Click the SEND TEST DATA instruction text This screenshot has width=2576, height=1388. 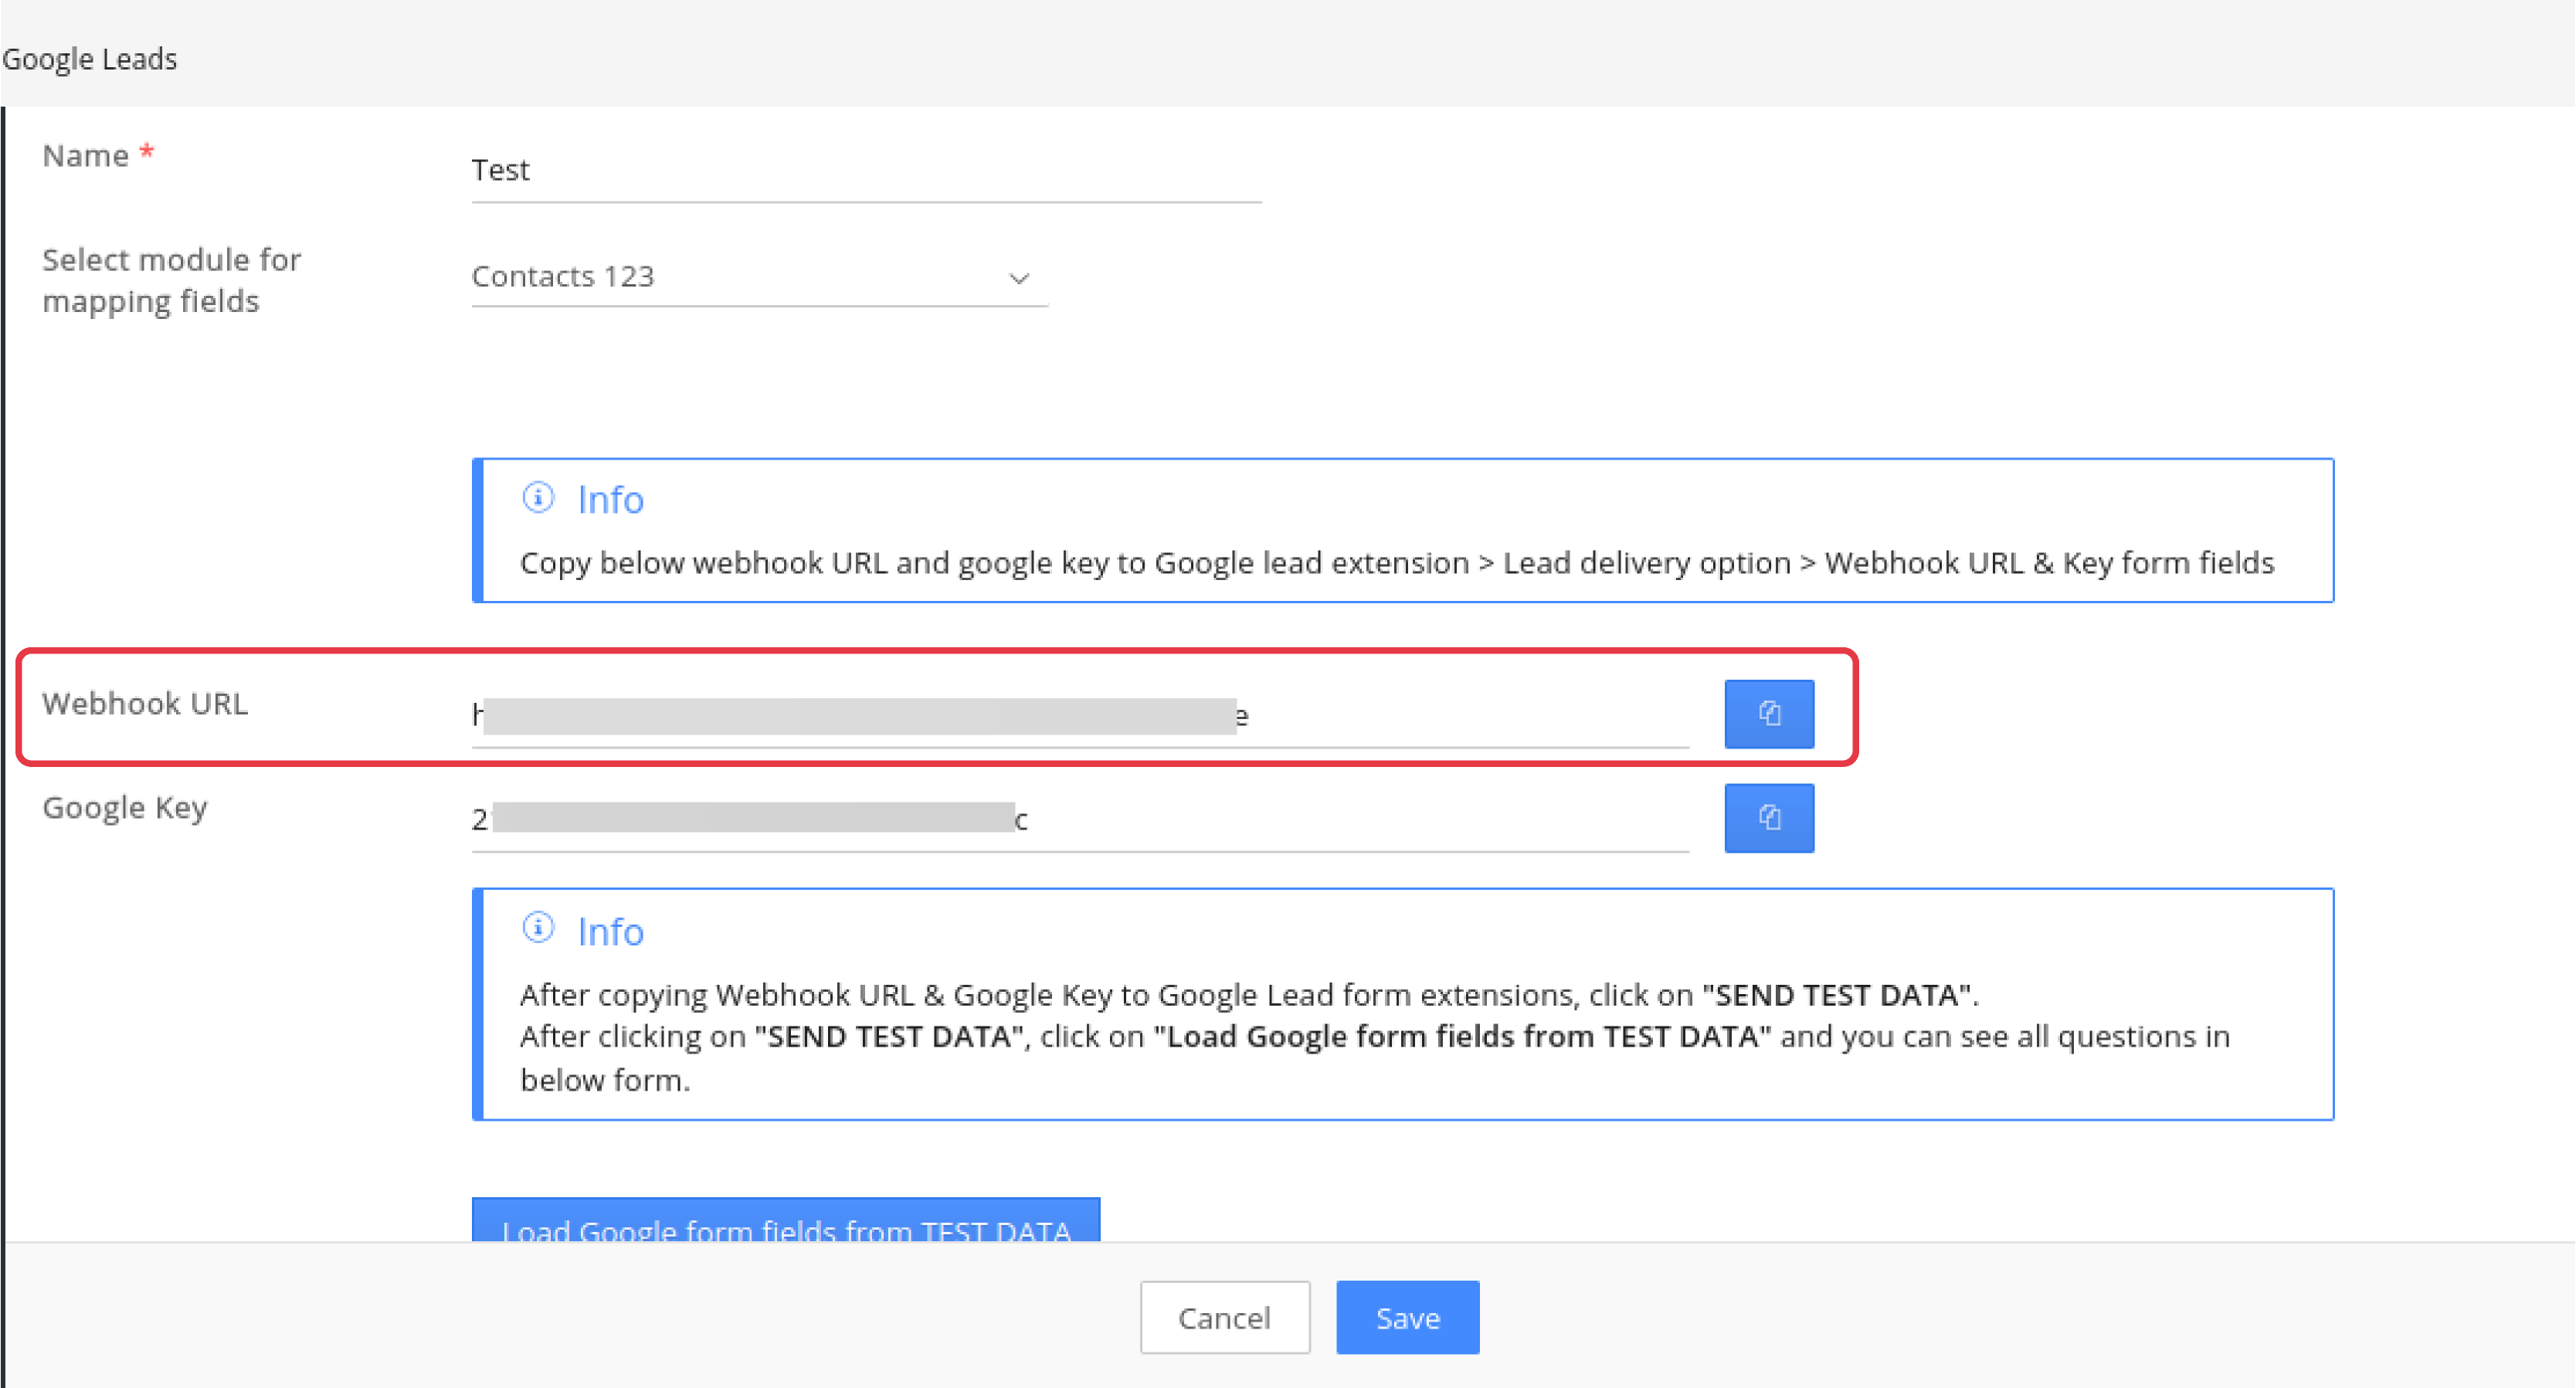click(x=1838, y=995)
